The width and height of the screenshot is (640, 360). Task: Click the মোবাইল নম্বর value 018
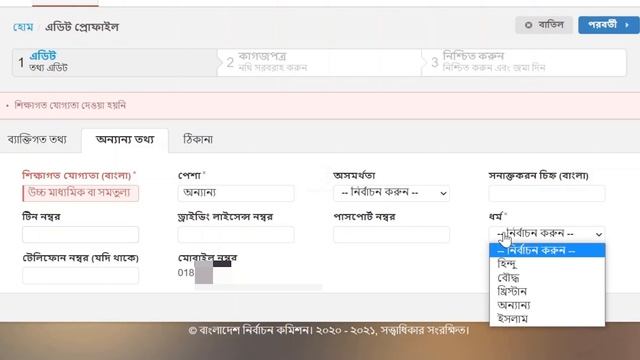[186, 273]
